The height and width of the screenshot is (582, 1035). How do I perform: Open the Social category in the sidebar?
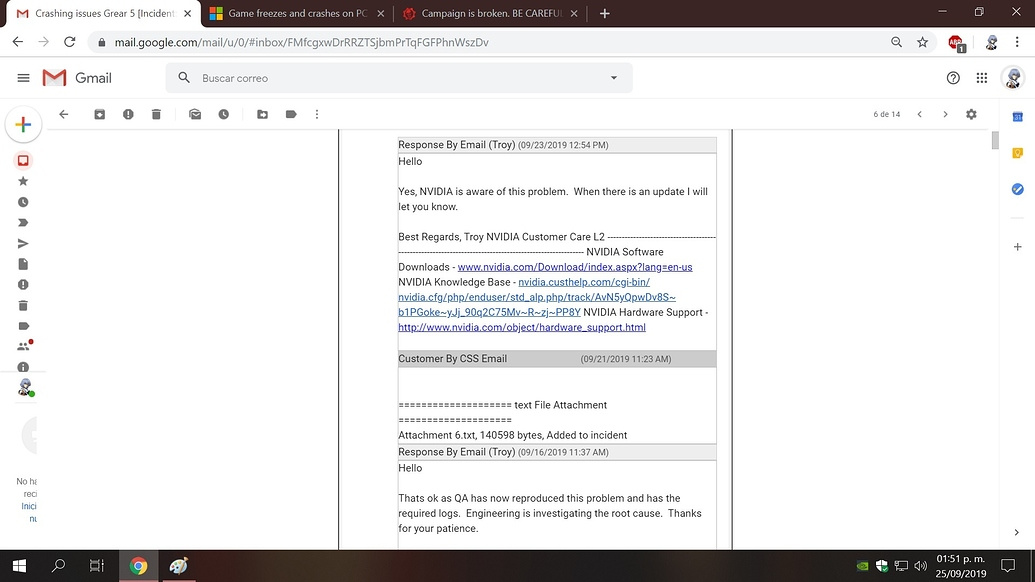[24, 346]
